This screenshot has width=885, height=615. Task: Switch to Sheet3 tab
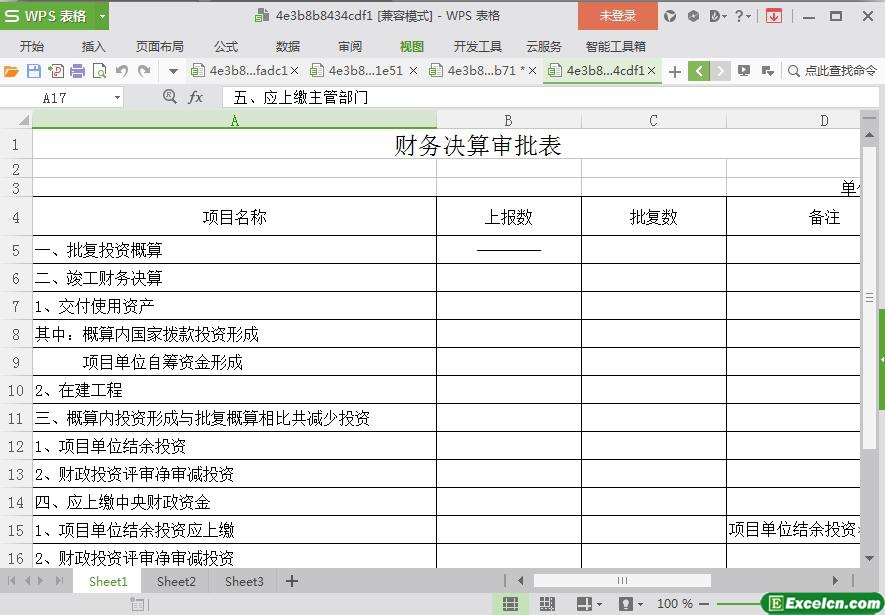[x=244, y=581]
